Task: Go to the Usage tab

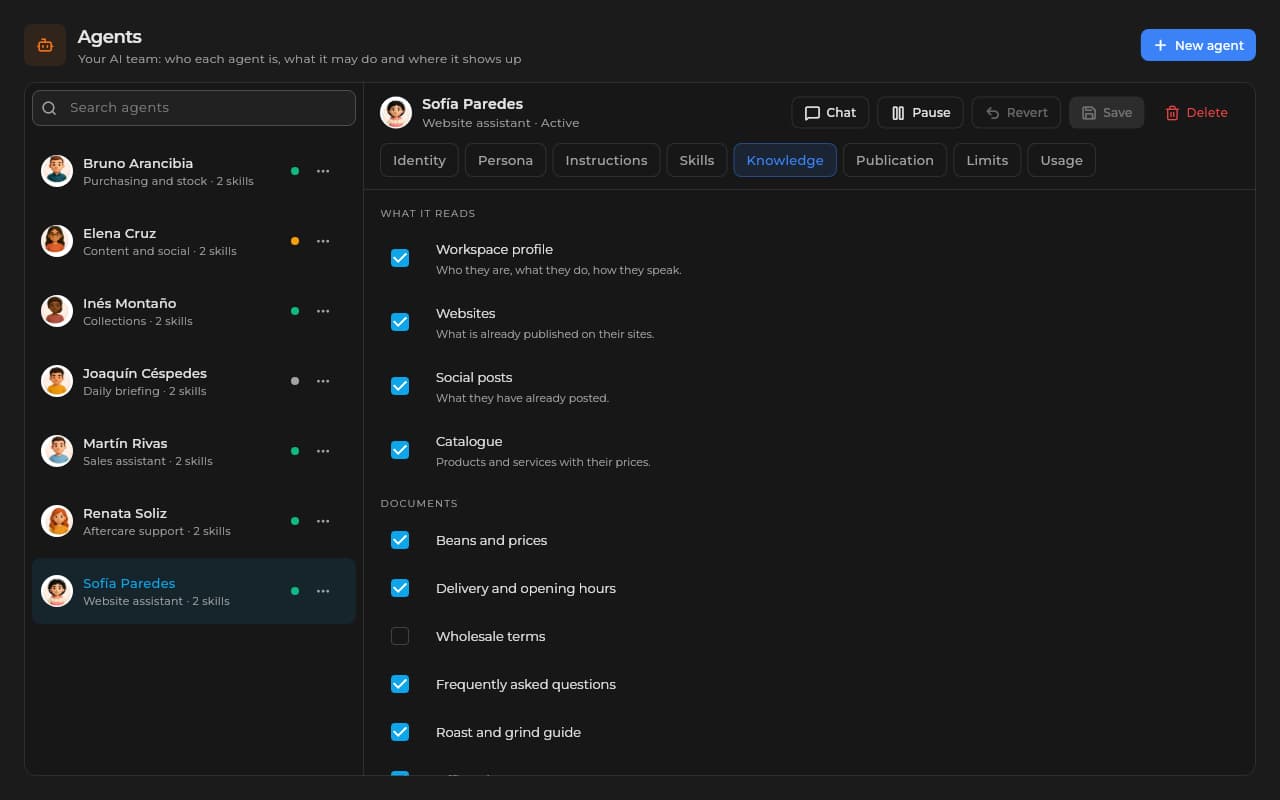Action: [1061, 160]
